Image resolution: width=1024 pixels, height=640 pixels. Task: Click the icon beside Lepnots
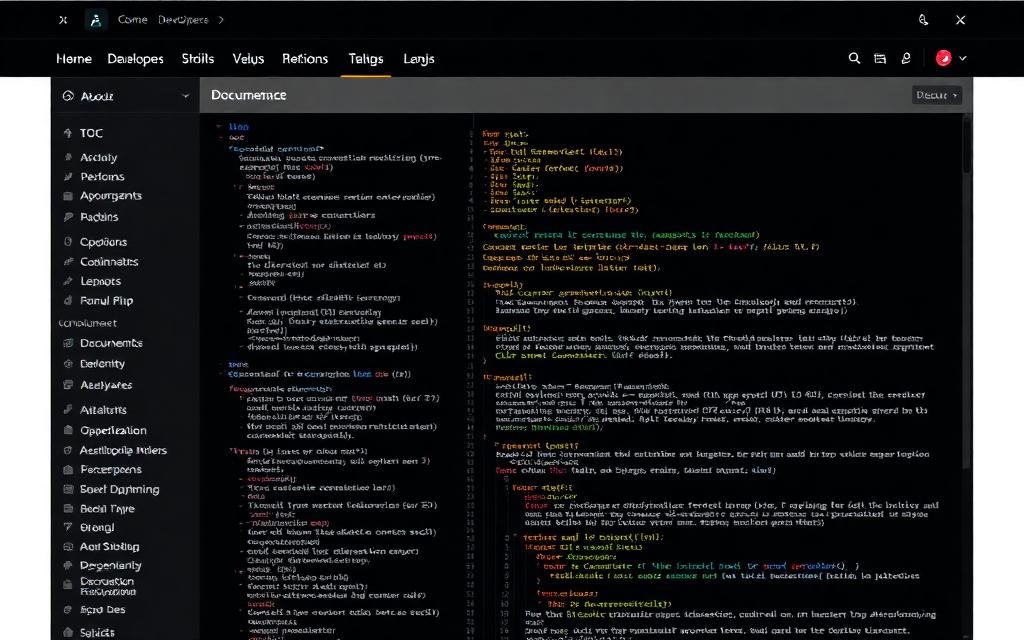click(68, 281)
